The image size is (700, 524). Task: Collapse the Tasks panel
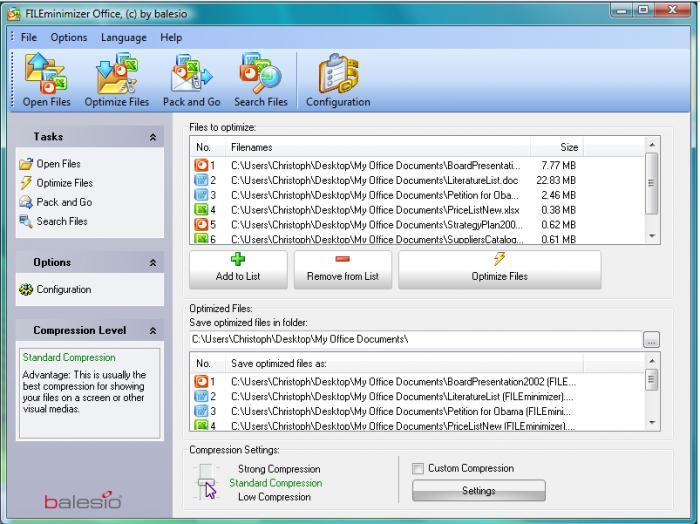153,137
